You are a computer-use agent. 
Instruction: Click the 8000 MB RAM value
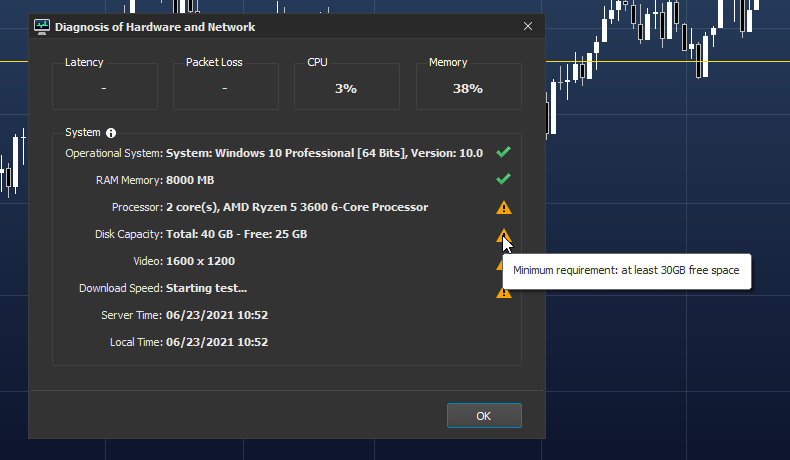point(190,180)
